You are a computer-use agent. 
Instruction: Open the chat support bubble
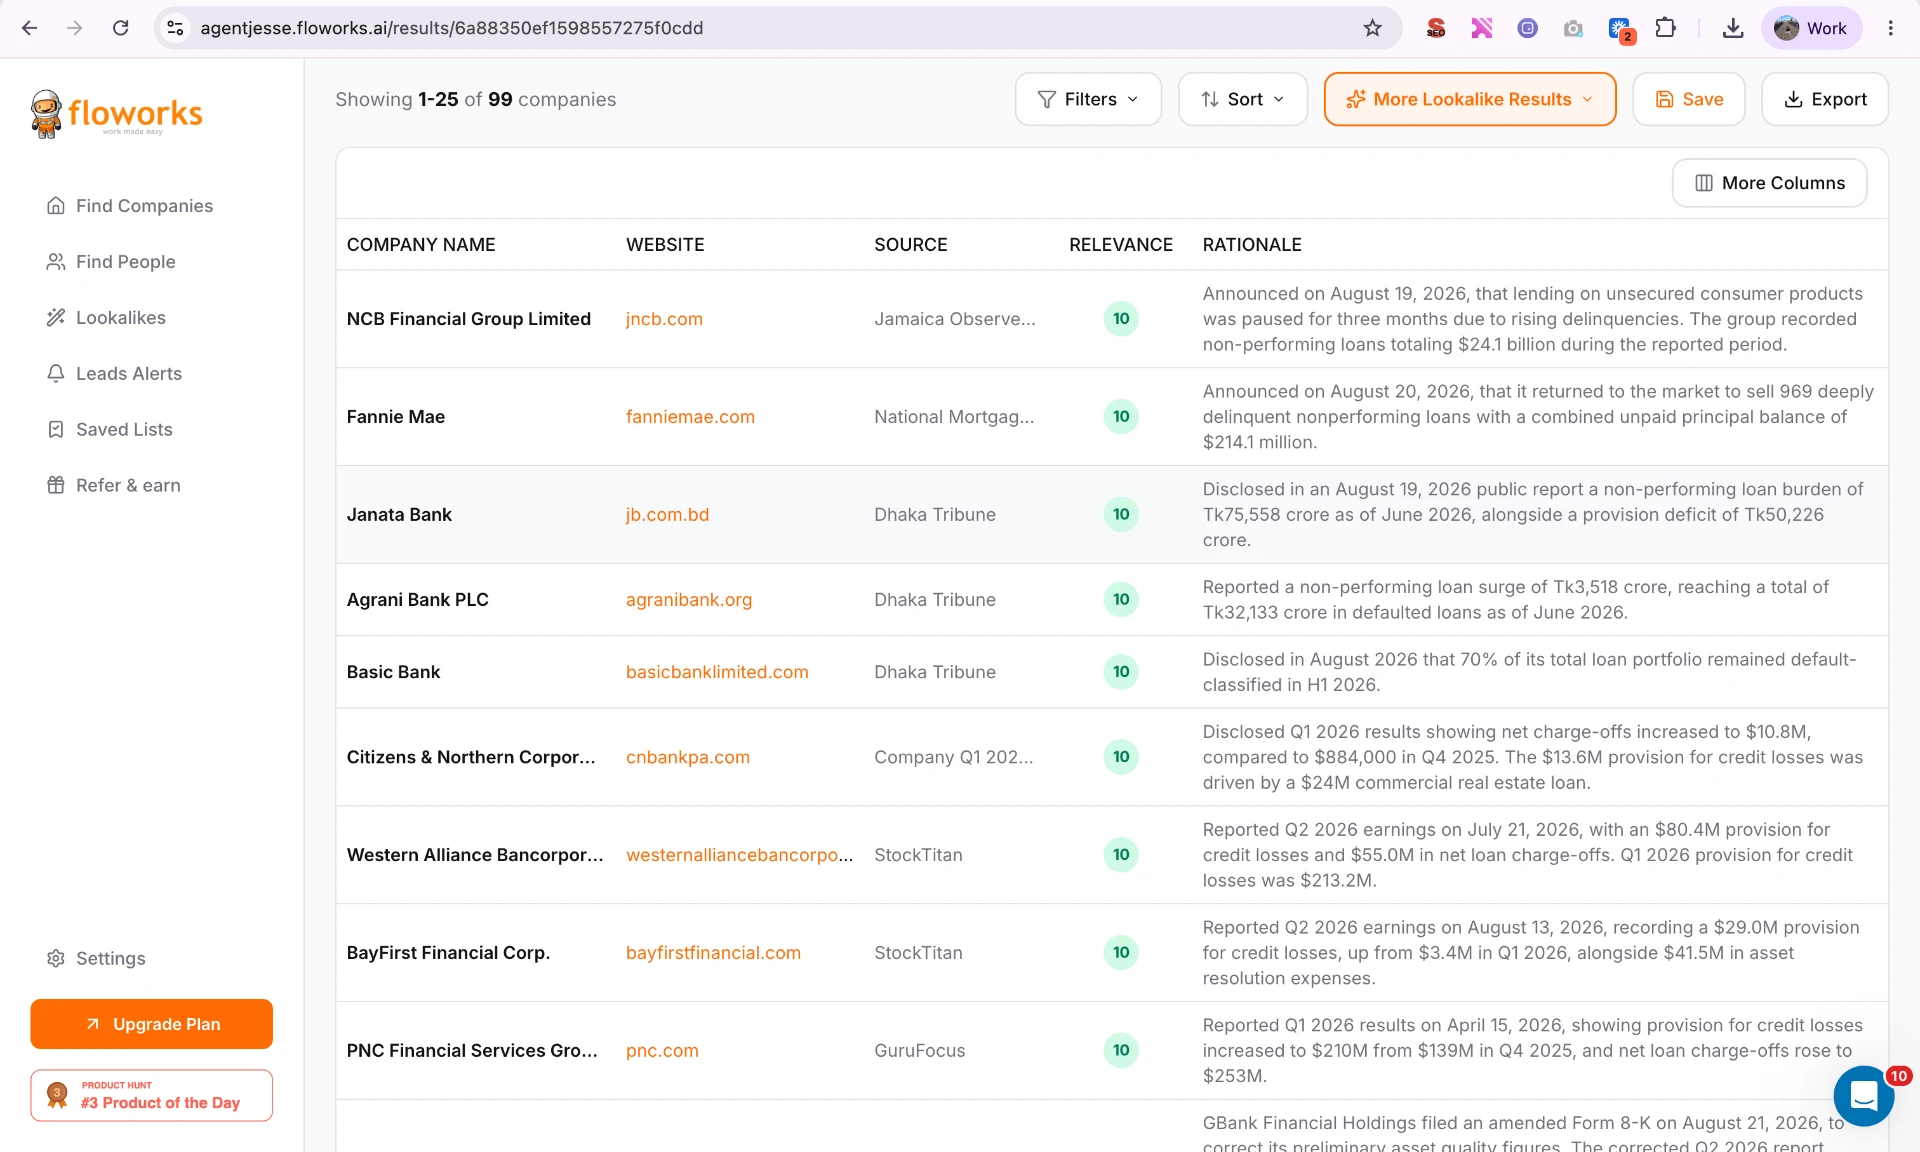[1864, 1096]
